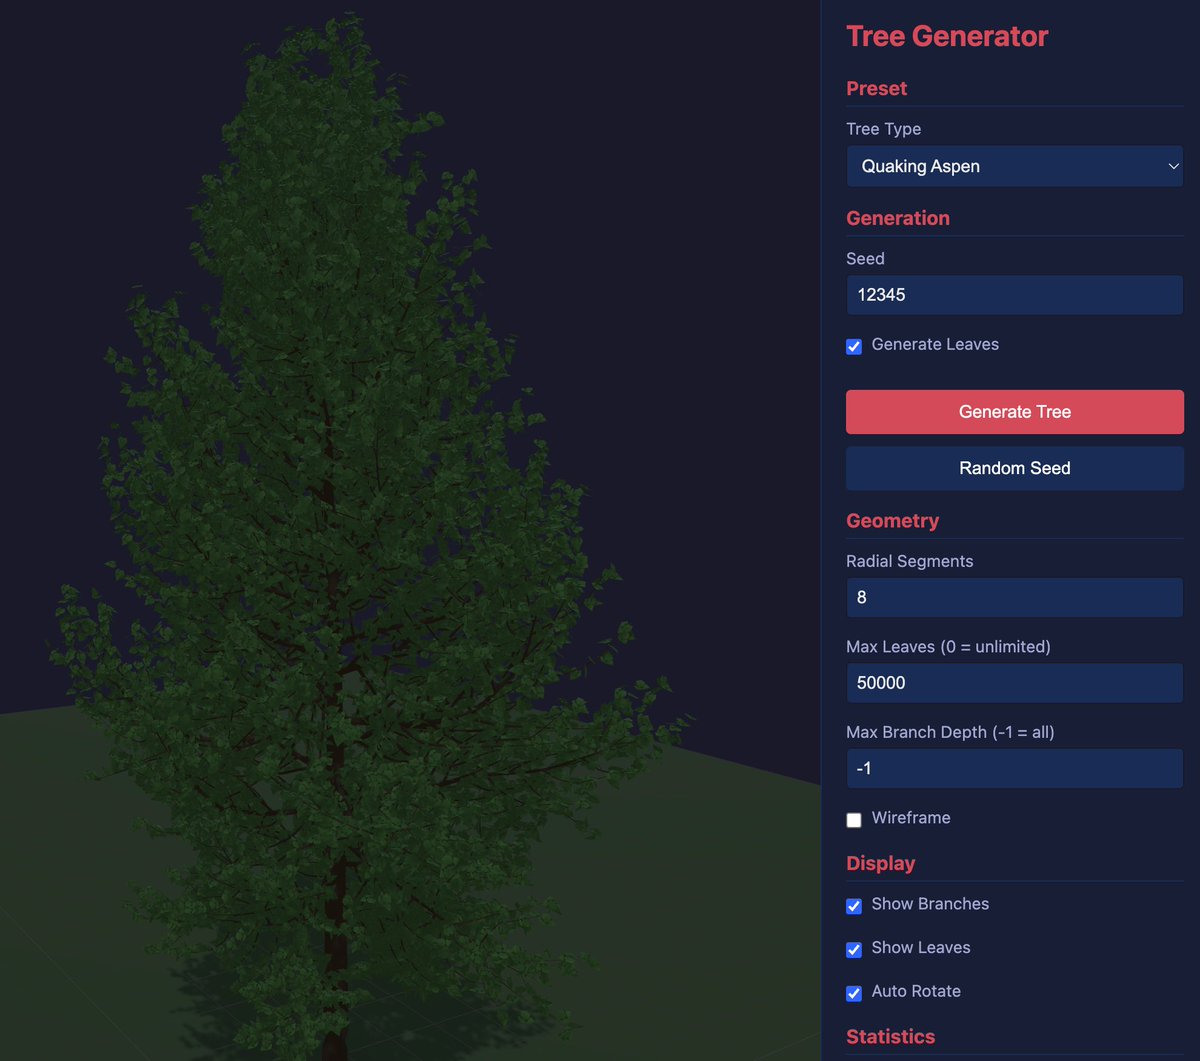
Task: Uncheck the Show Branches checkbox
Action: (854, 906)
